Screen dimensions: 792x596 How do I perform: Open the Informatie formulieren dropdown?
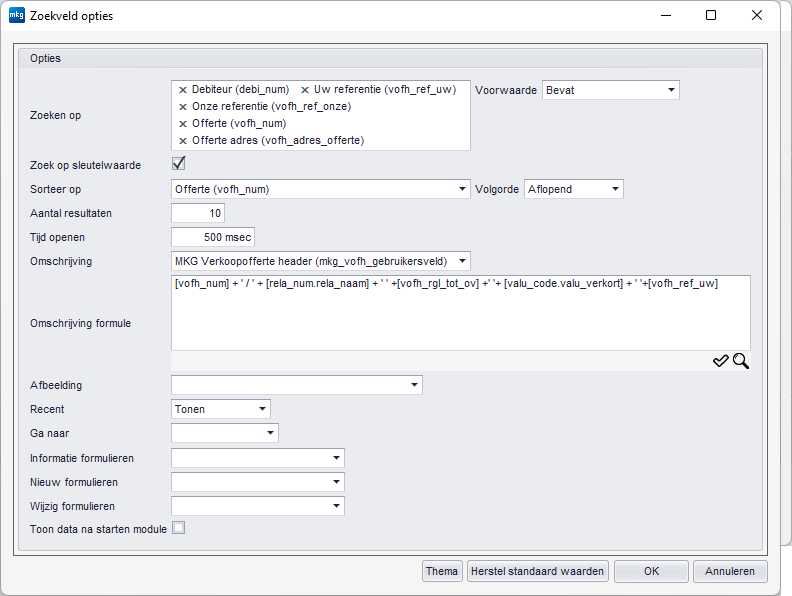tap(258, 458)
